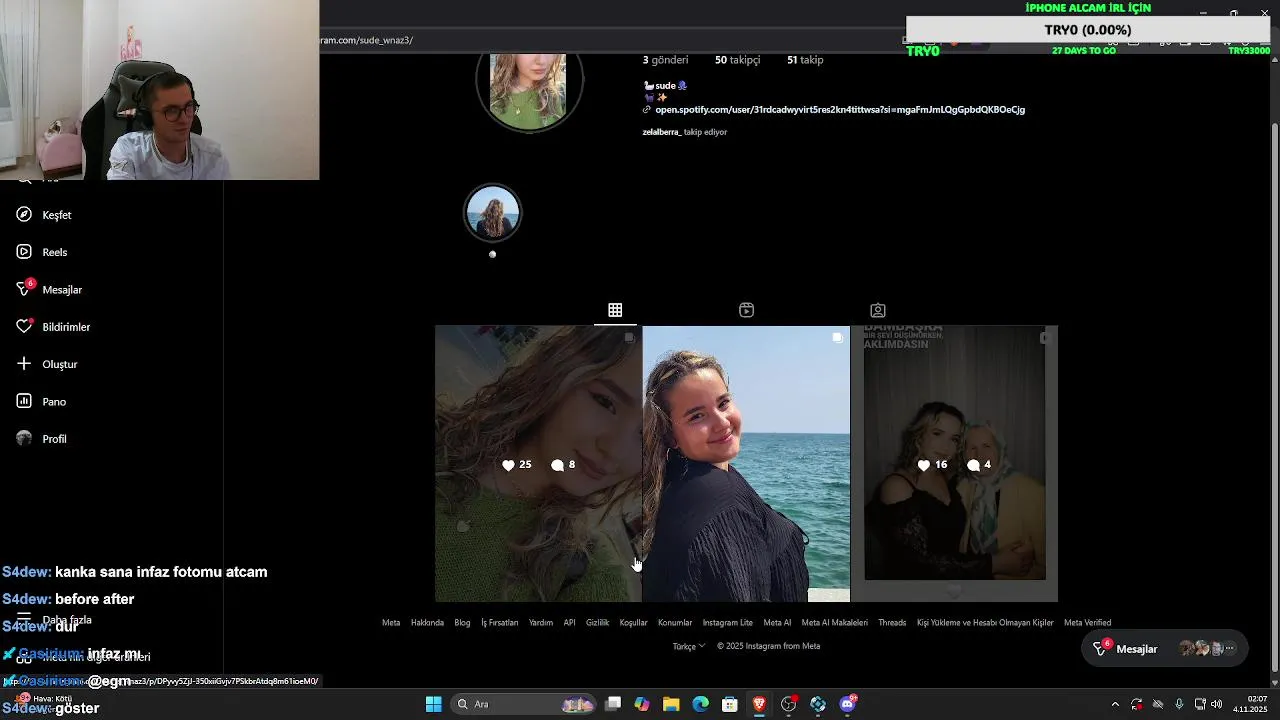Open Microsoft Edge from the taskbar
1280x720 pixels.
tap(701, 704)
